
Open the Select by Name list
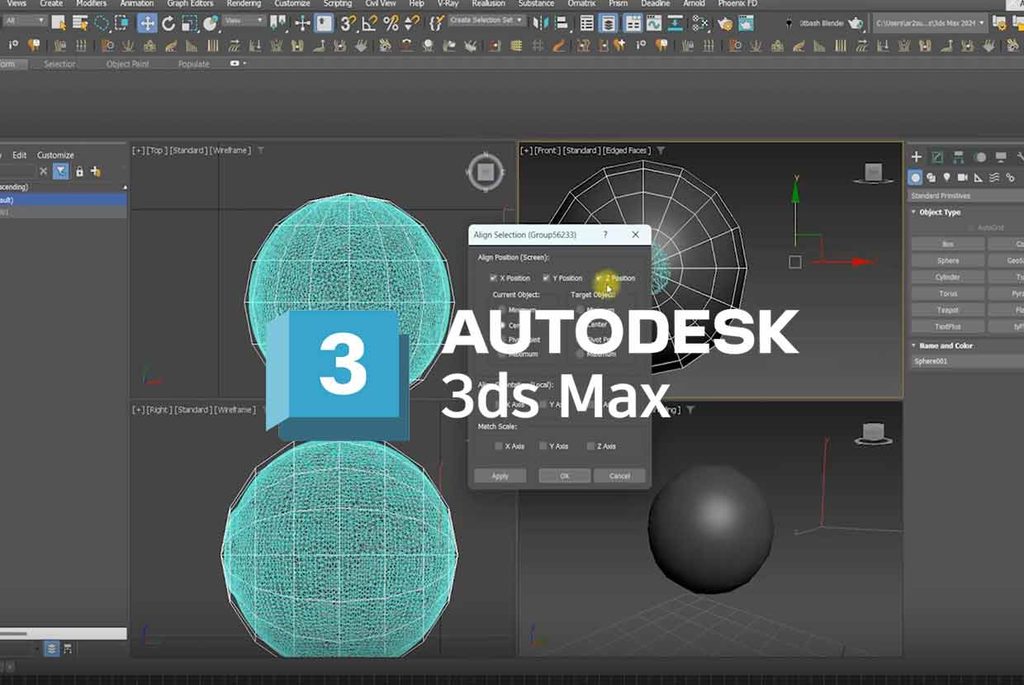80,24
